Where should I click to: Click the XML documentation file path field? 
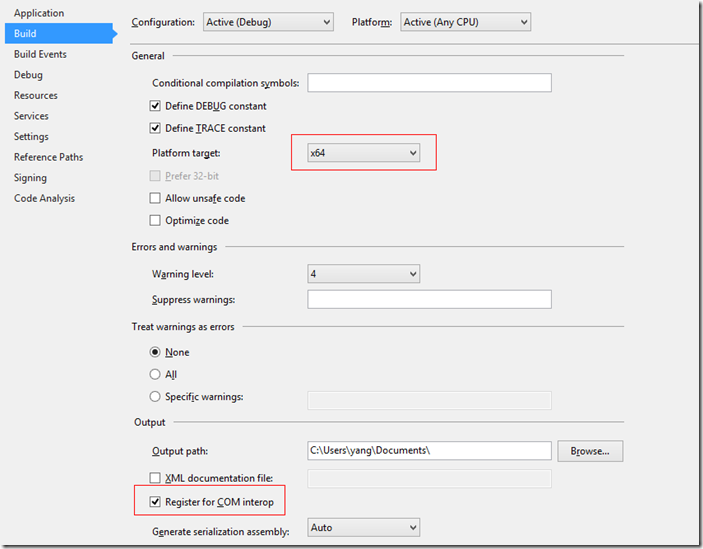430,479
